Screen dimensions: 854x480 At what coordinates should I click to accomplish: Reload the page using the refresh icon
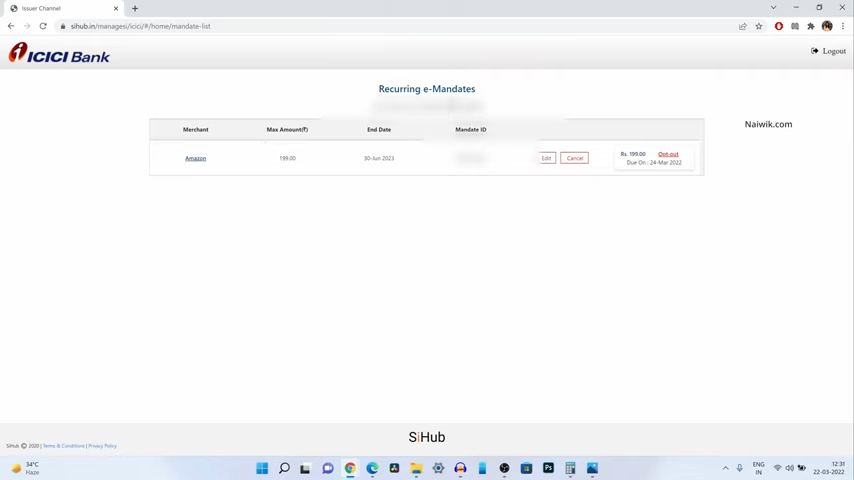pos(43,26)
